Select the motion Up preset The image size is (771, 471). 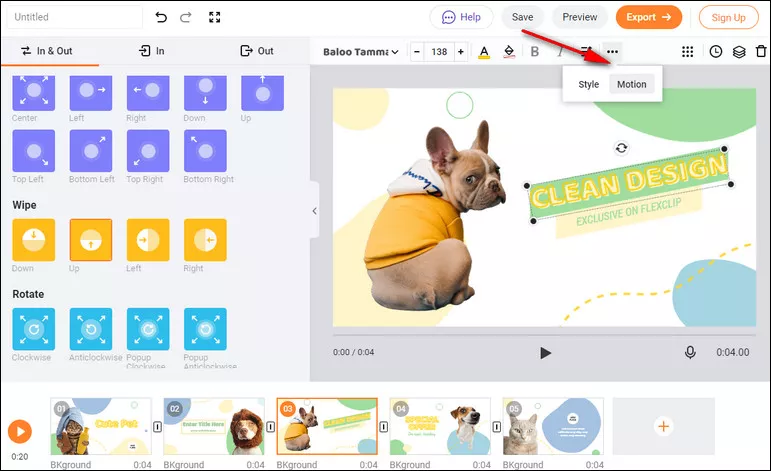point(263,92)
